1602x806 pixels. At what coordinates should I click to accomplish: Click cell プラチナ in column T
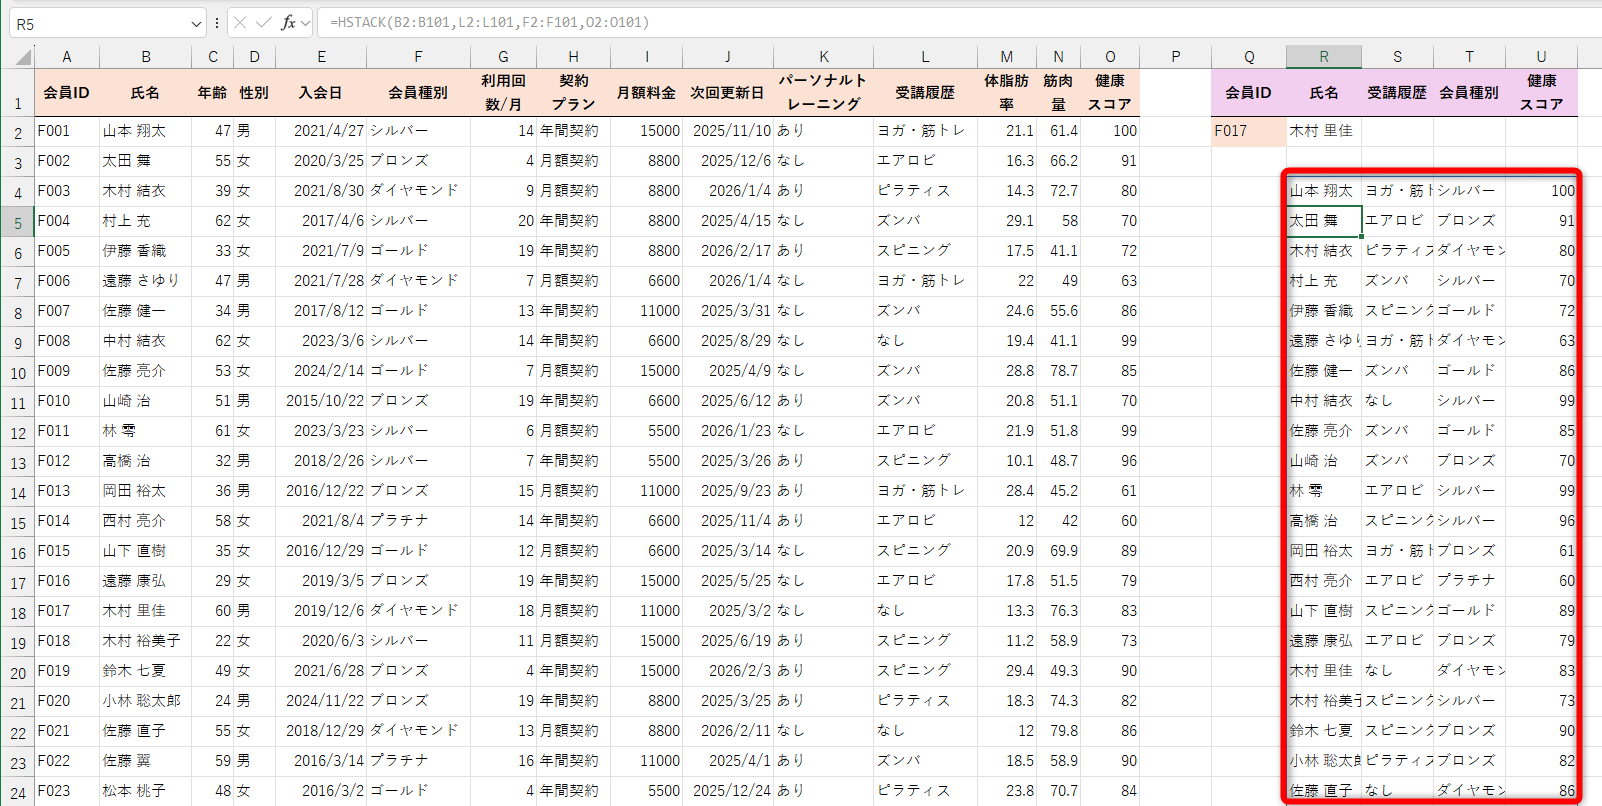(x=1469, y=581)
